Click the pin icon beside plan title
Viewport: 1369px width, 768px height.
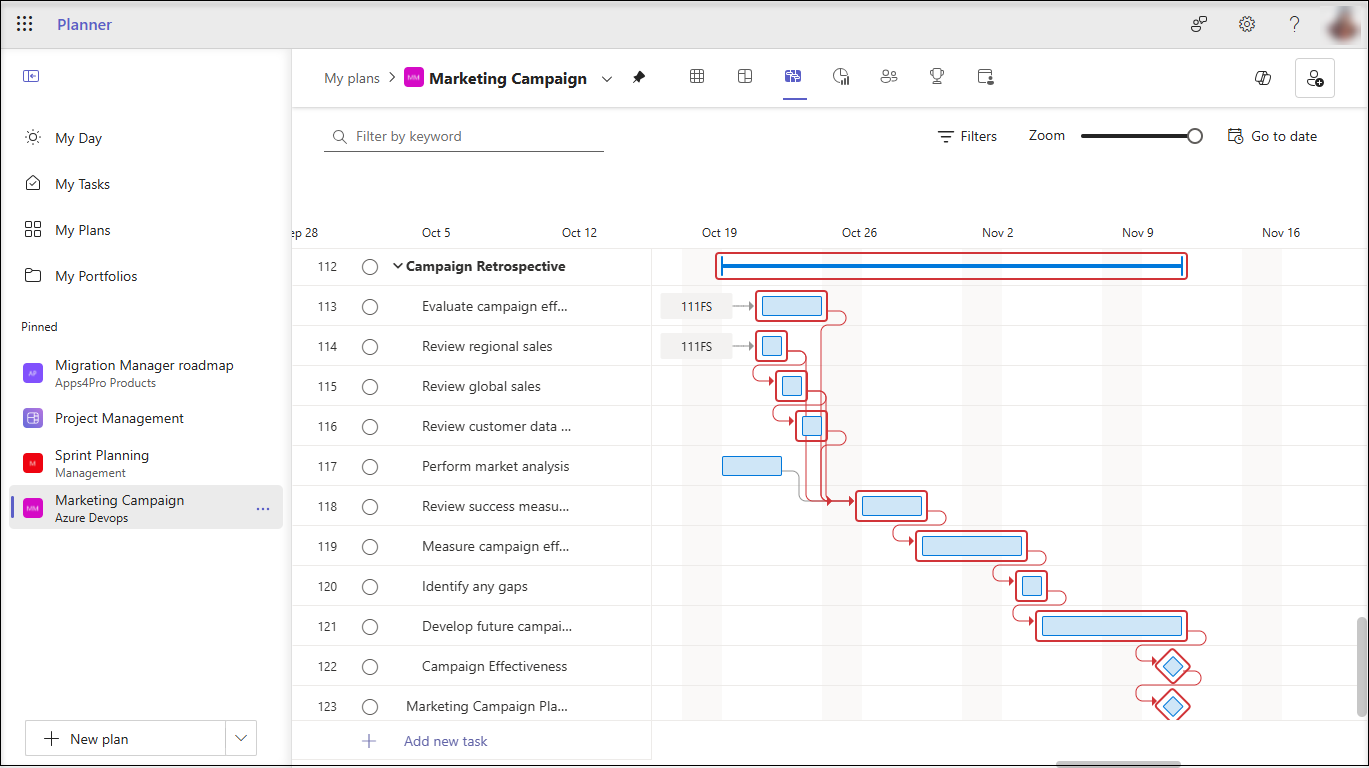click(639, 78)
